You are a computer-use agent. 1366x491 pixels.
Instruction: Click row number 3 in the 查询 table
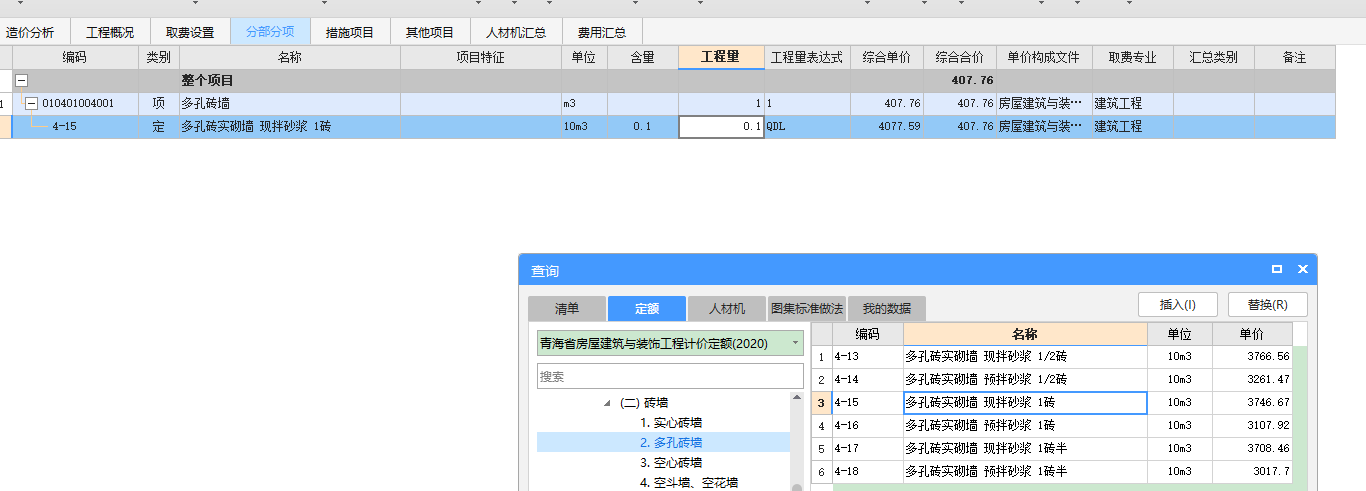pos(821,403)
